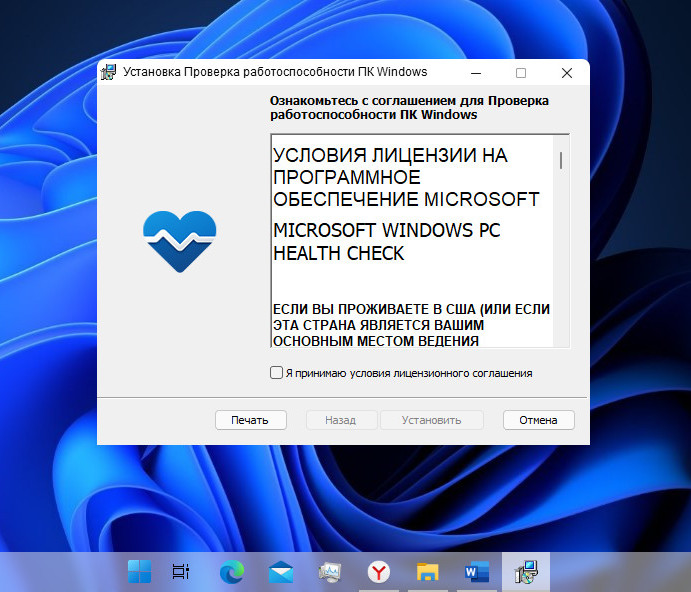
Task: Click the ЕСЛИ ВЫ ПРОЖИВАЕТЕ В США paragraph
Action: click(411, 325)
